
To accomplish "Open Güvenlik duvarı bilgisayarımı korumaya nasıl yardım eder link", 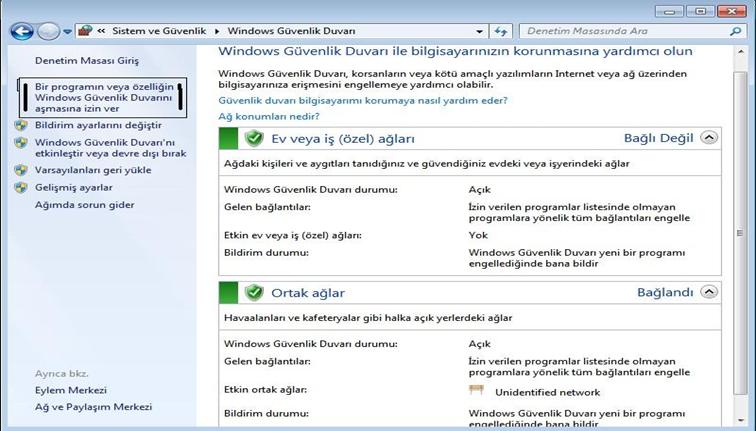I will (363, 101).
